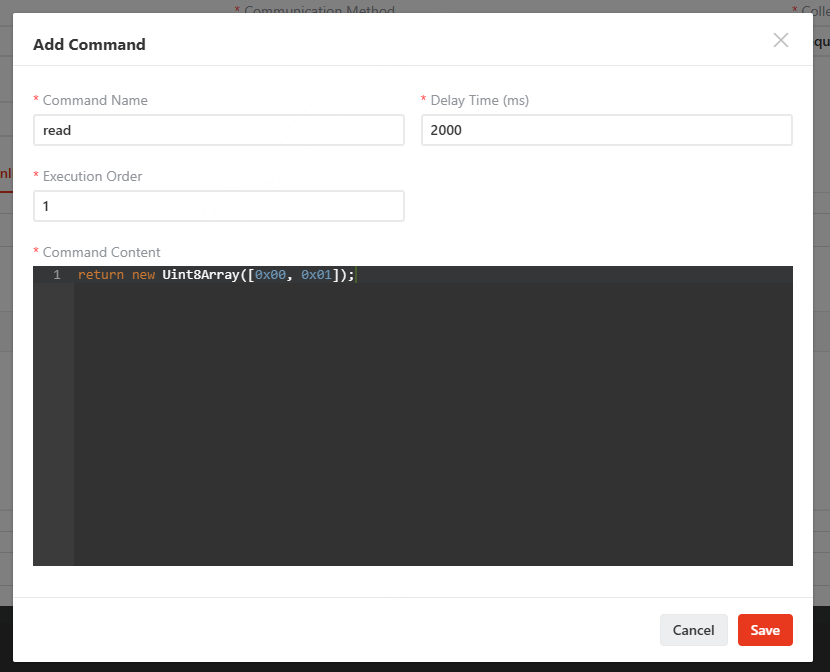Close the Add Command dialog with X
Image resolution: width=830 pixels, height=672 pixels.
pos(780,40)
